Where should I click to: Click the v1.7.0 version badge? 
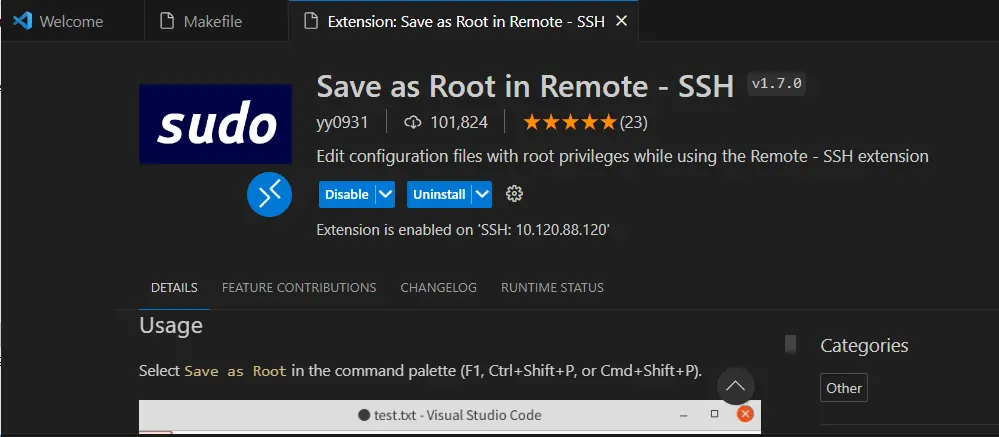(x=776, y=83)
